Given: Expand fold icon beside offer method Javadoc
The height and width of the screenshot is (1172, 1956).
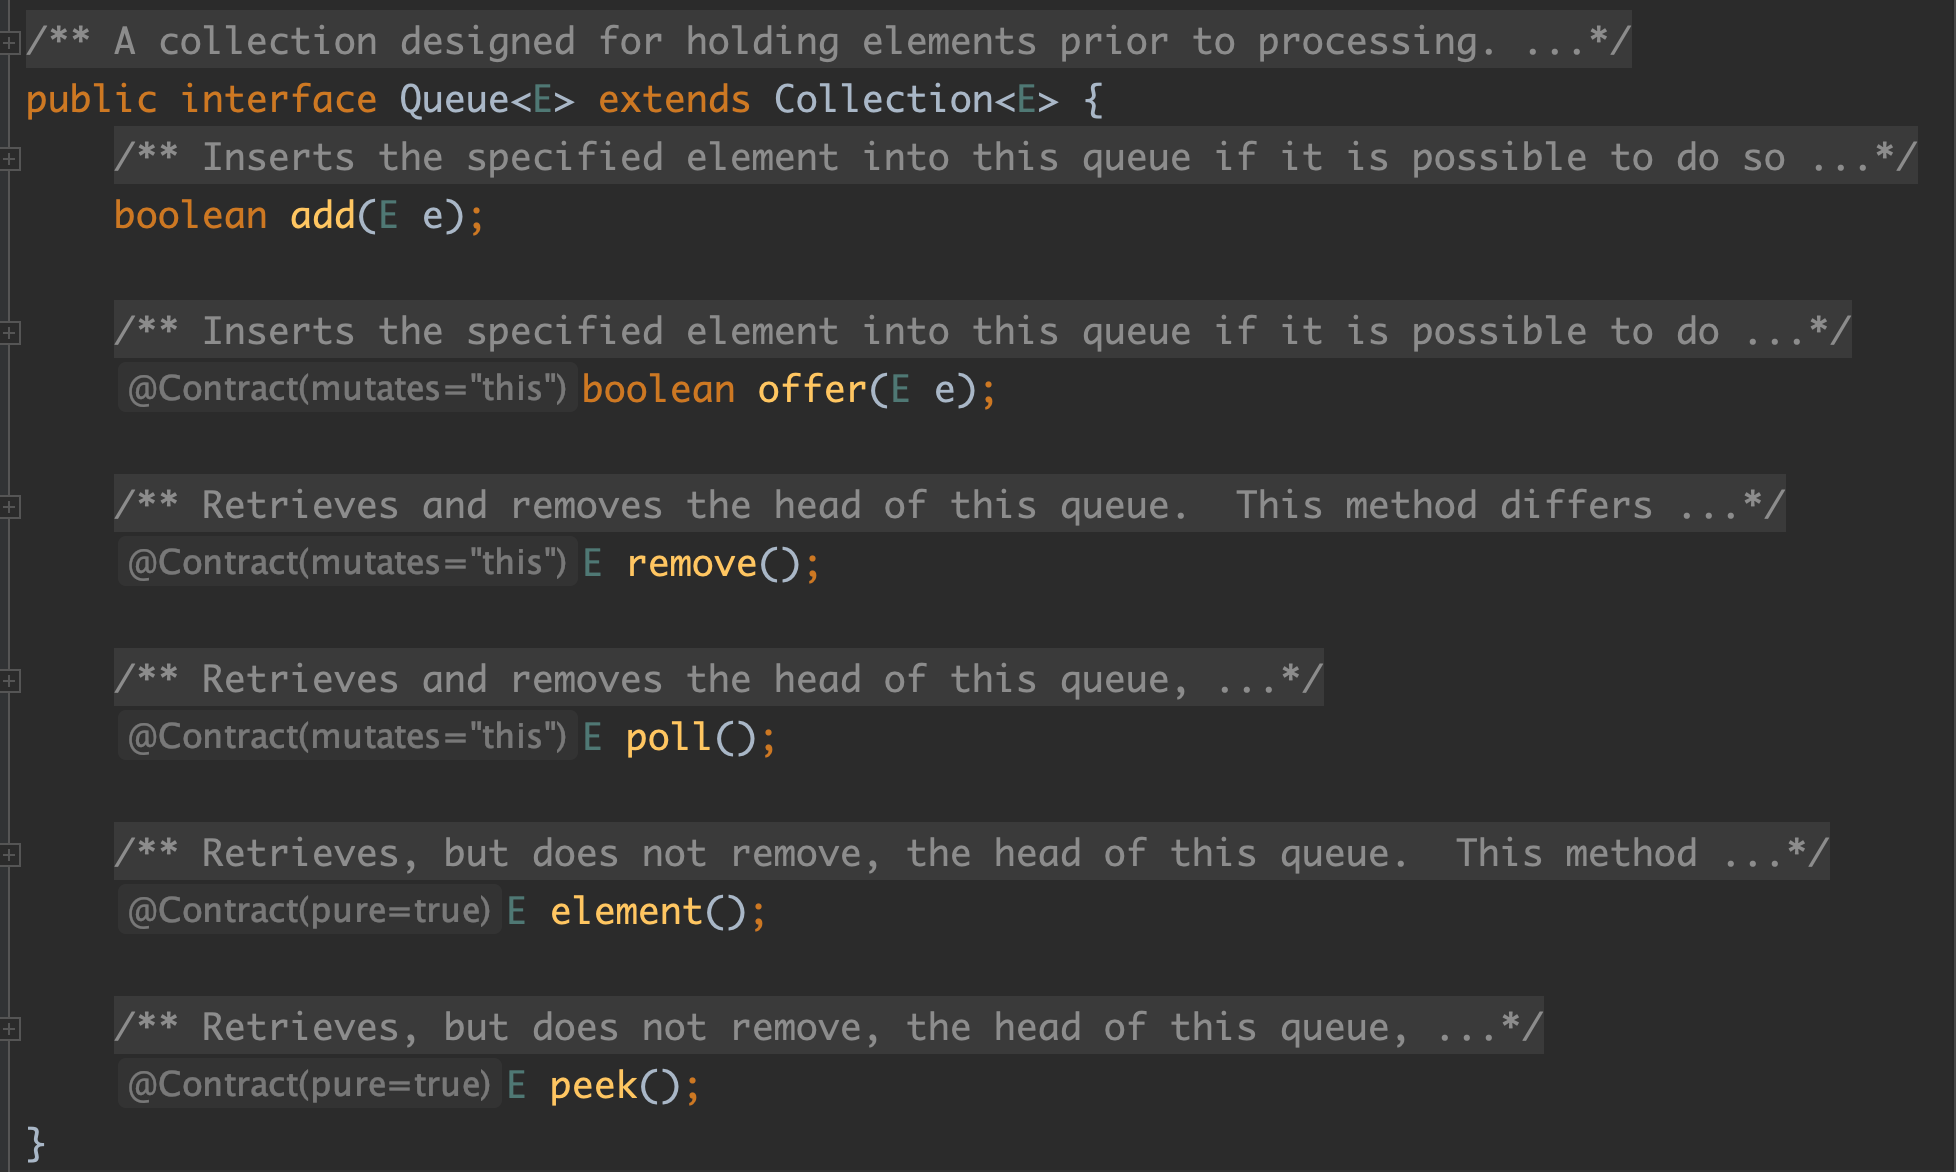Looking at the screenshot, I should click(x=9, y=333).
